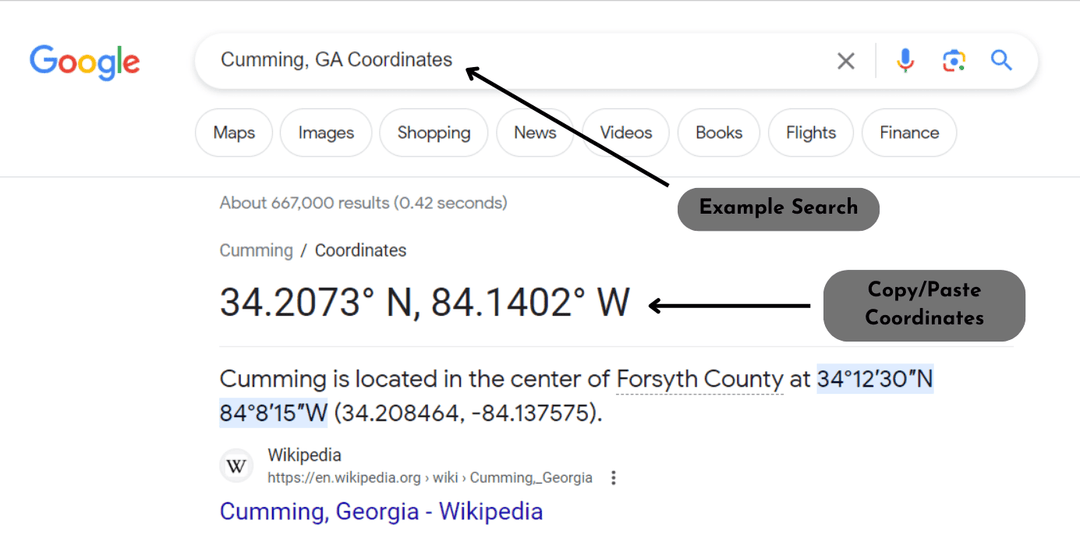The height and width of the screenshot is (542, 1080).
Task: Select the Finance filter chip
Action: 909,133
